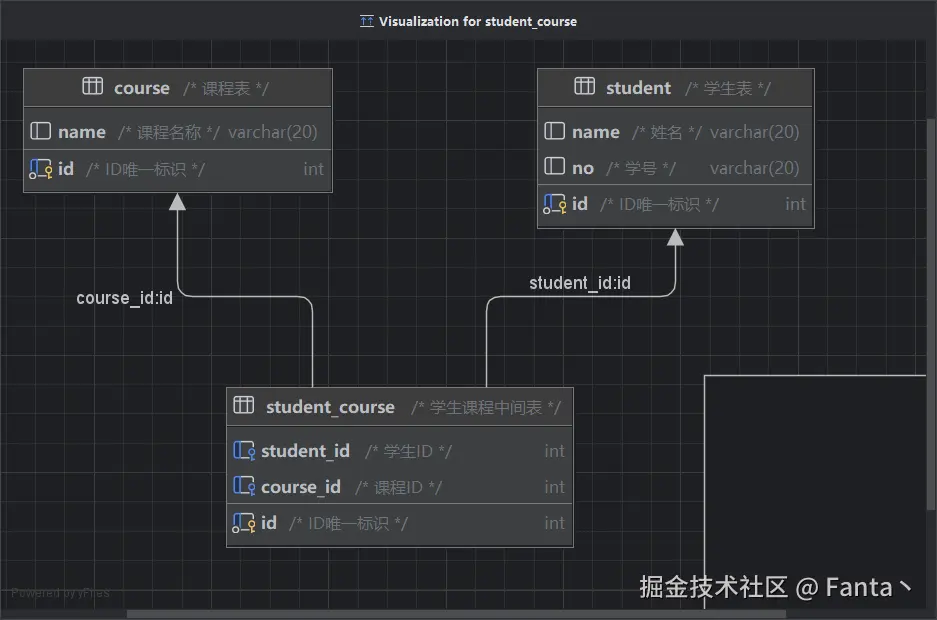937x620 pixels.
Task: Click the course table icon in header
Action: tap(93, 87)
